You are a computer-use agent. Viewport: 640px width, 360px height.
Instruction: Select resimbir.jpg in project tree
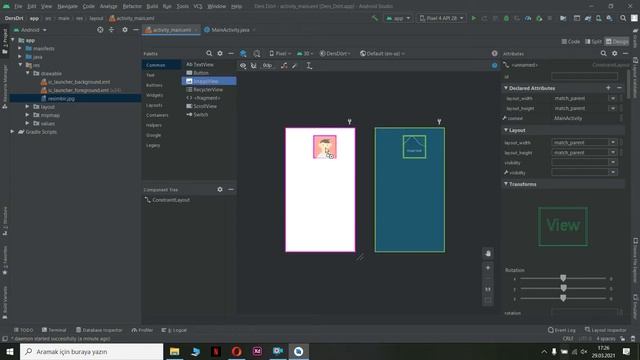[61, 98]
